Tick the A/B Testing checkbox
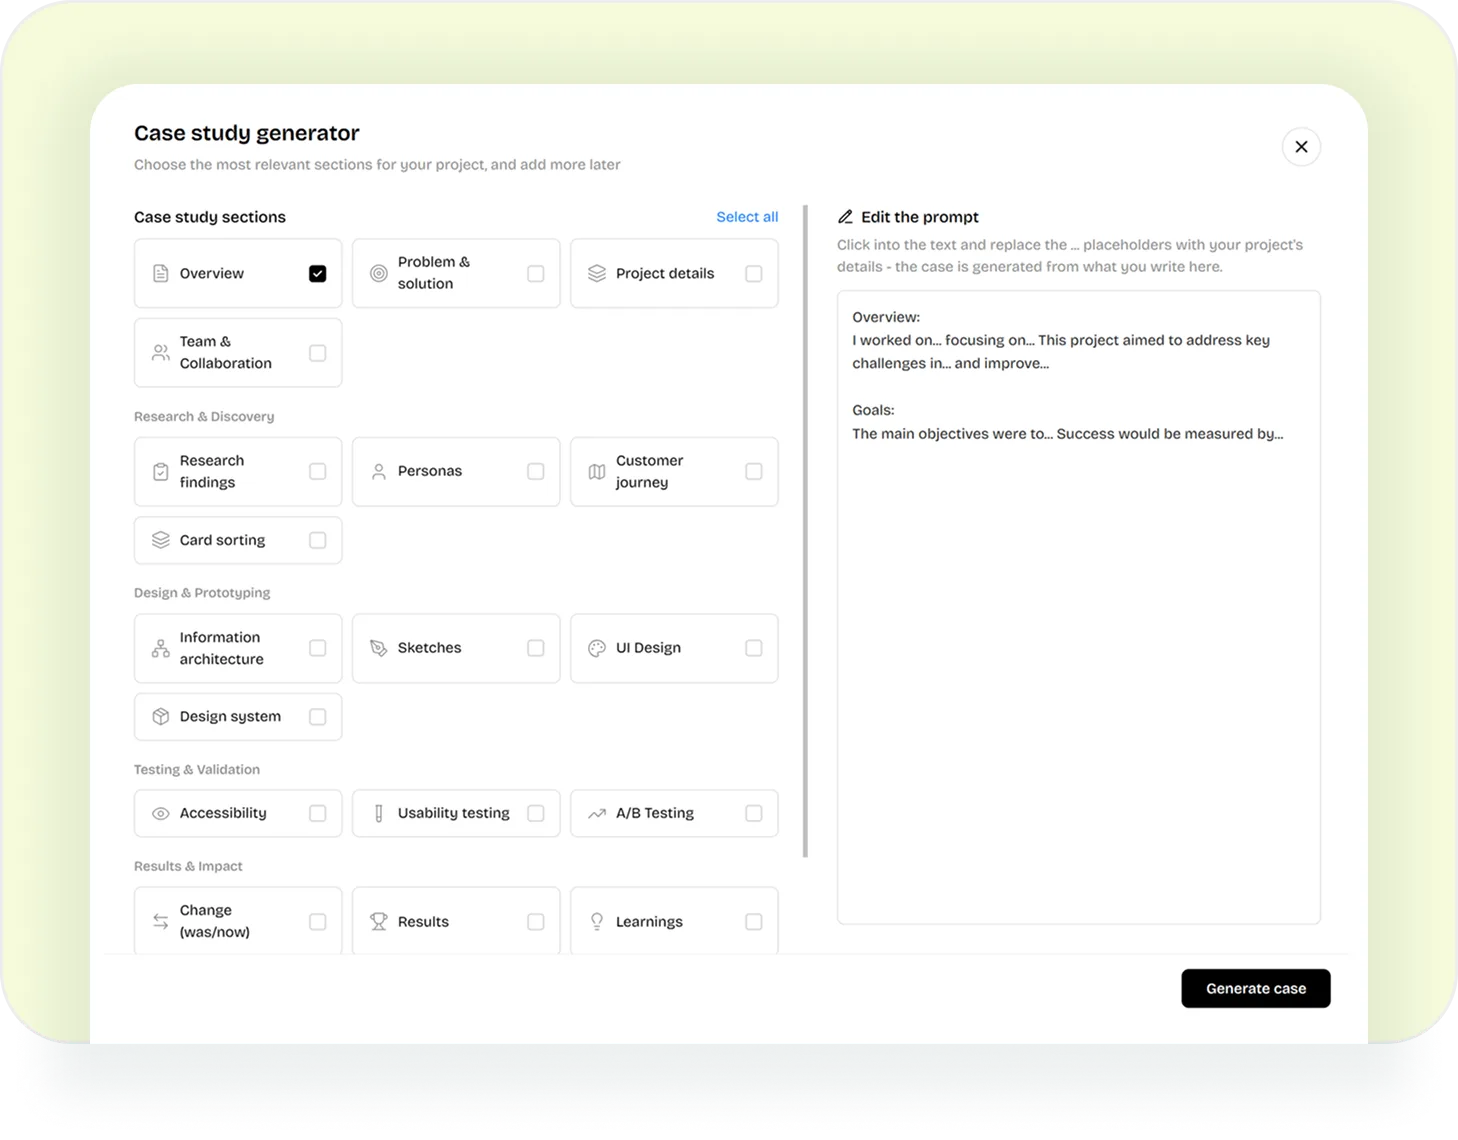 pos(754,814)
